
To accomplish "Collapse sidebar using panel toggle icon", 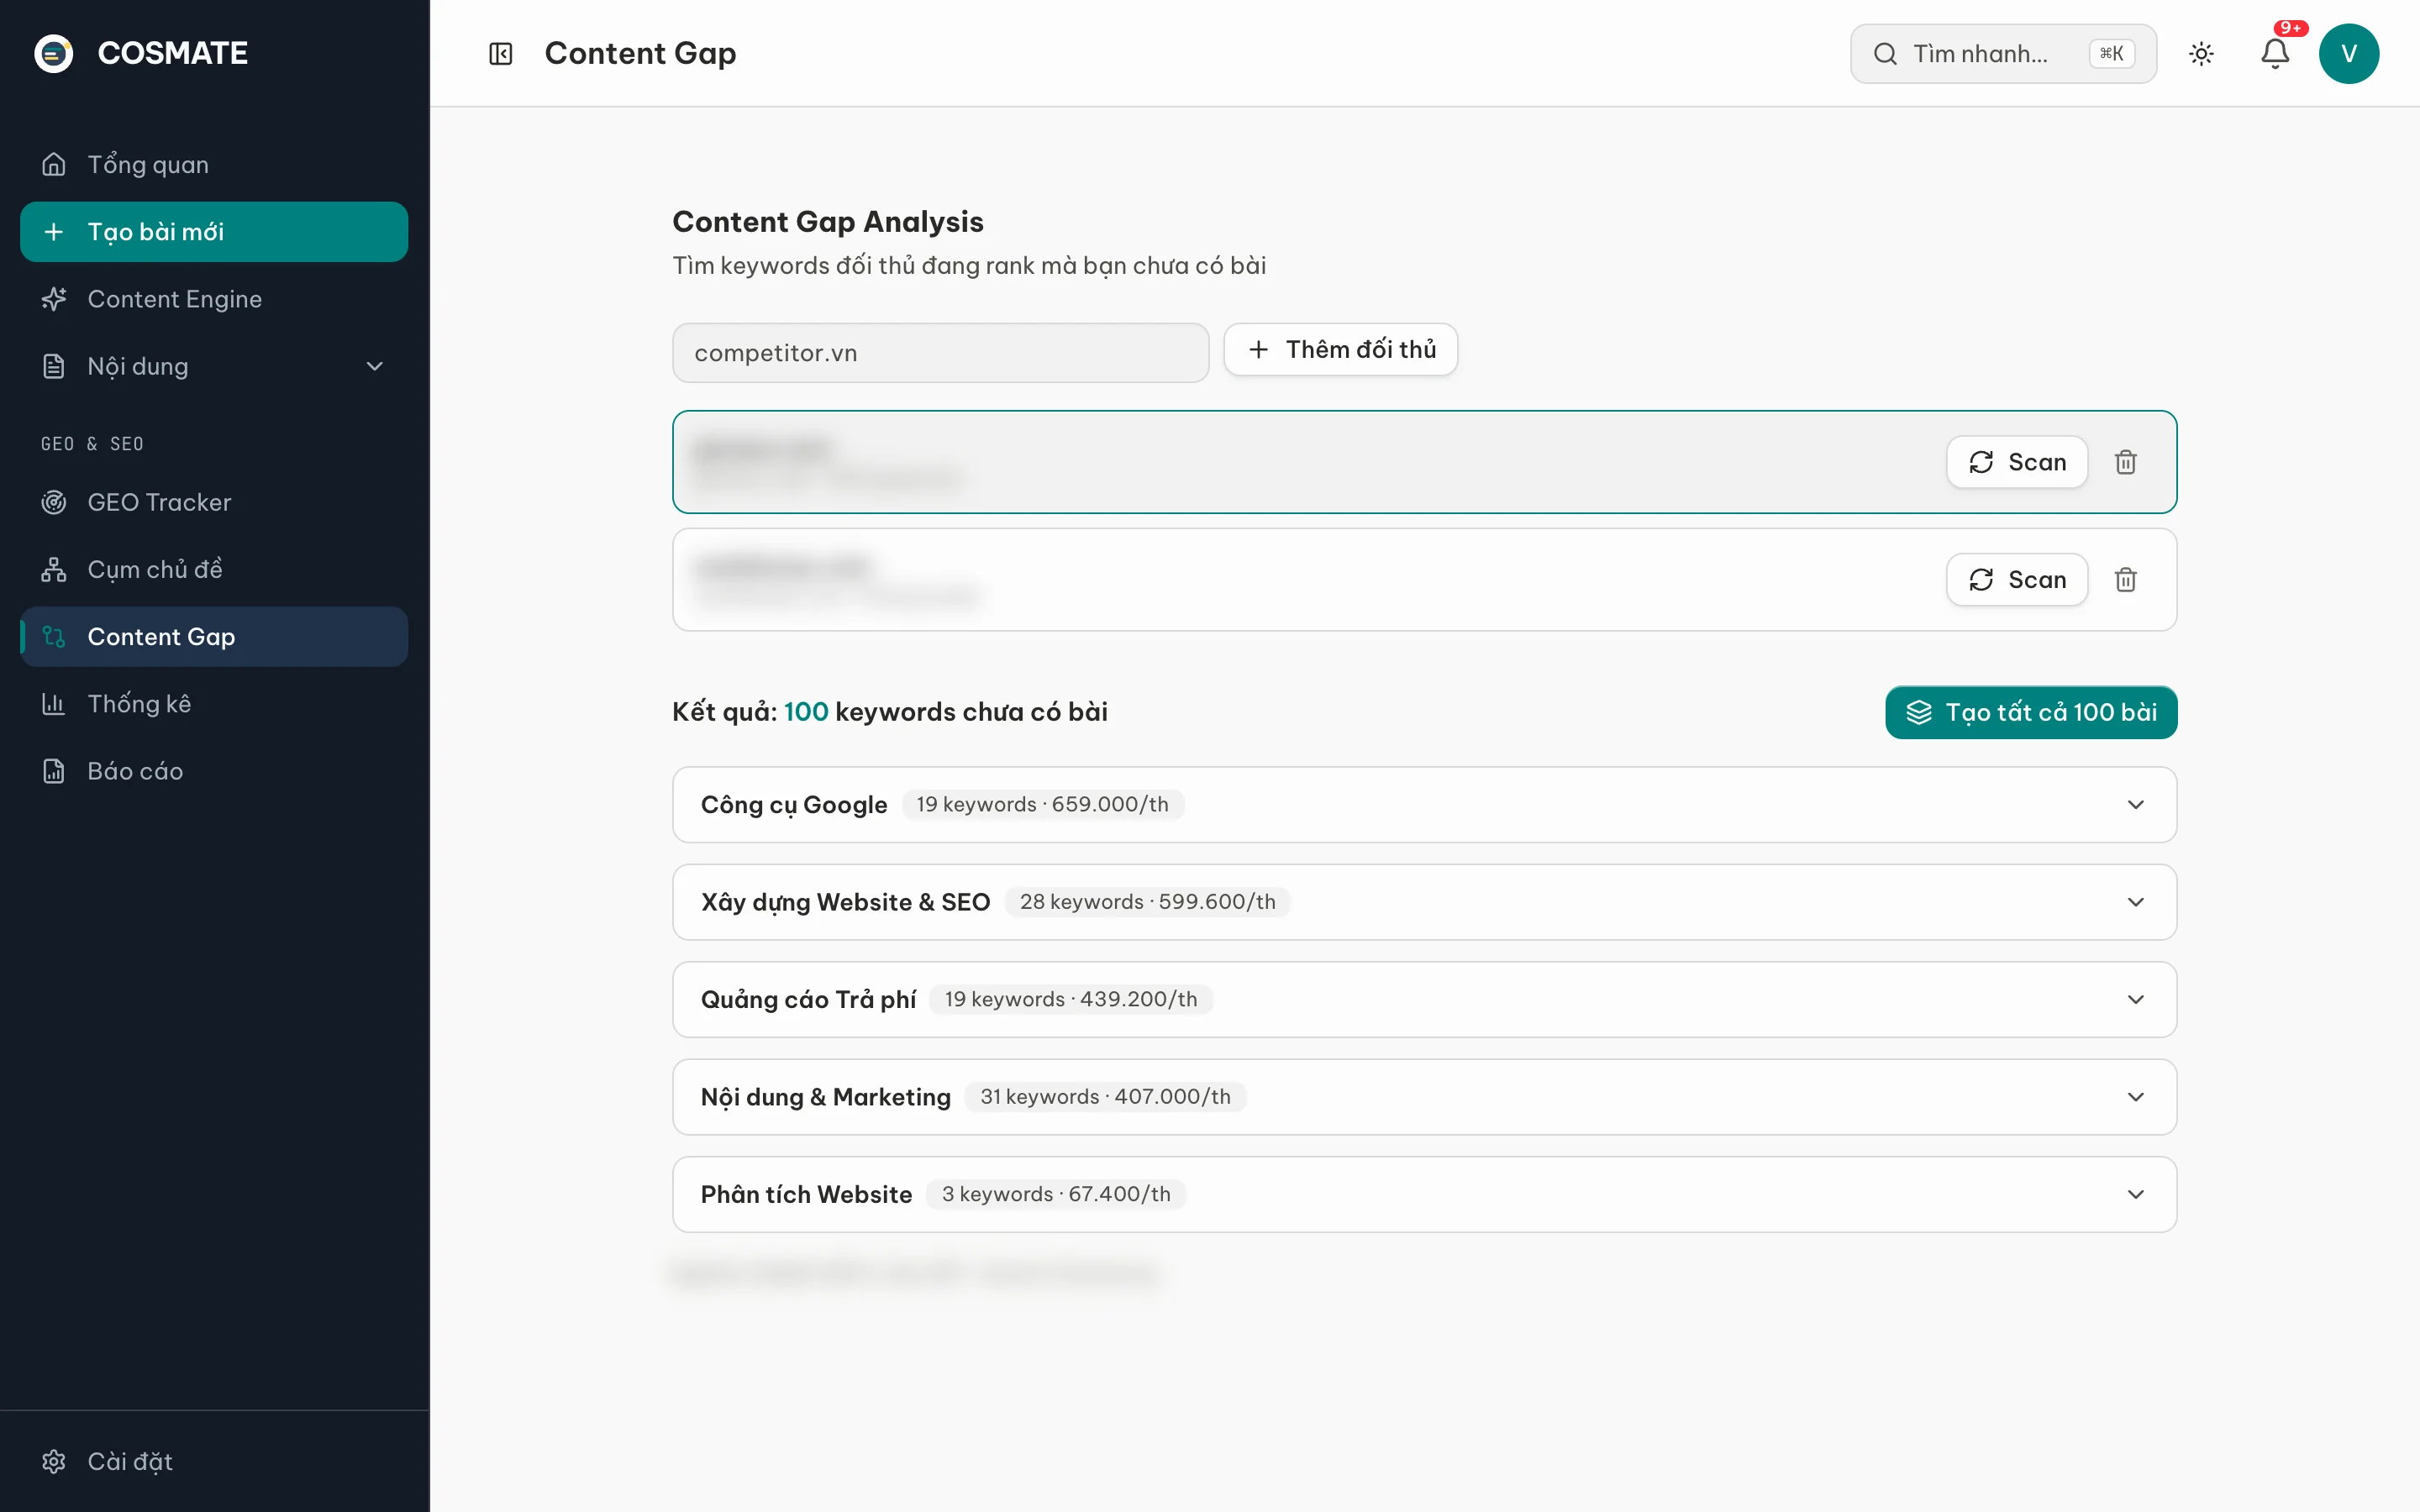I will point(501,53).
